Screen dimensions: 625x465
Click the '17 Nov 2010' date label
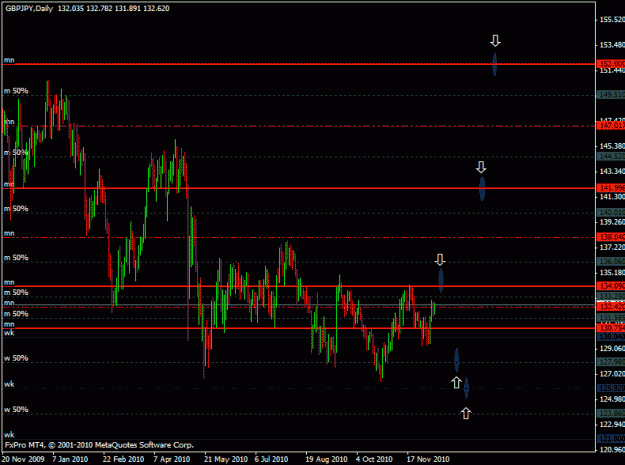coord(428,459)
